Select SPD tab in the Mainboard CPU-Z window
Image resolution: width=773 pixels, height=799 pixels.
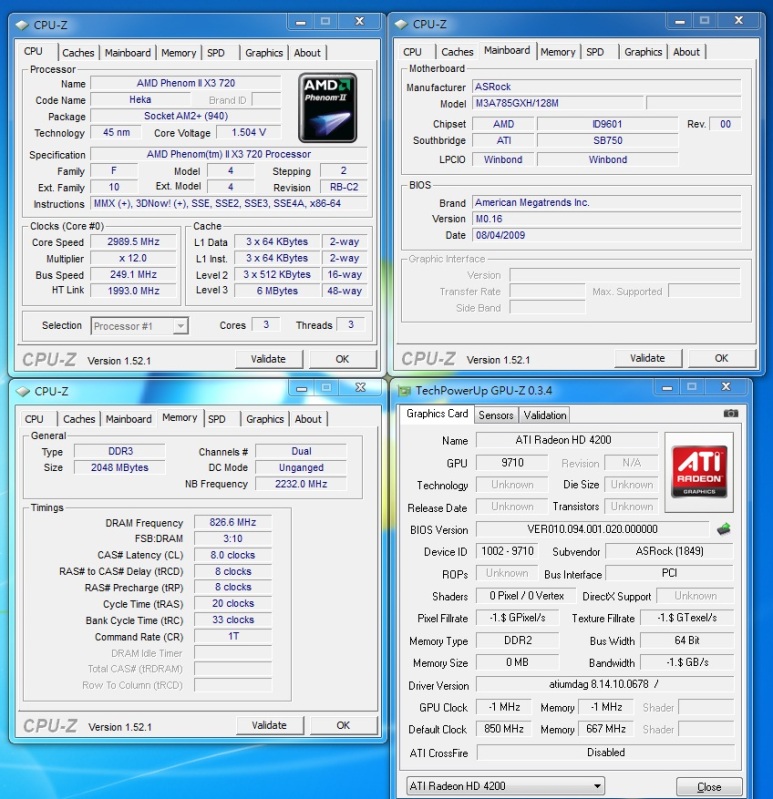click(595, 51)
